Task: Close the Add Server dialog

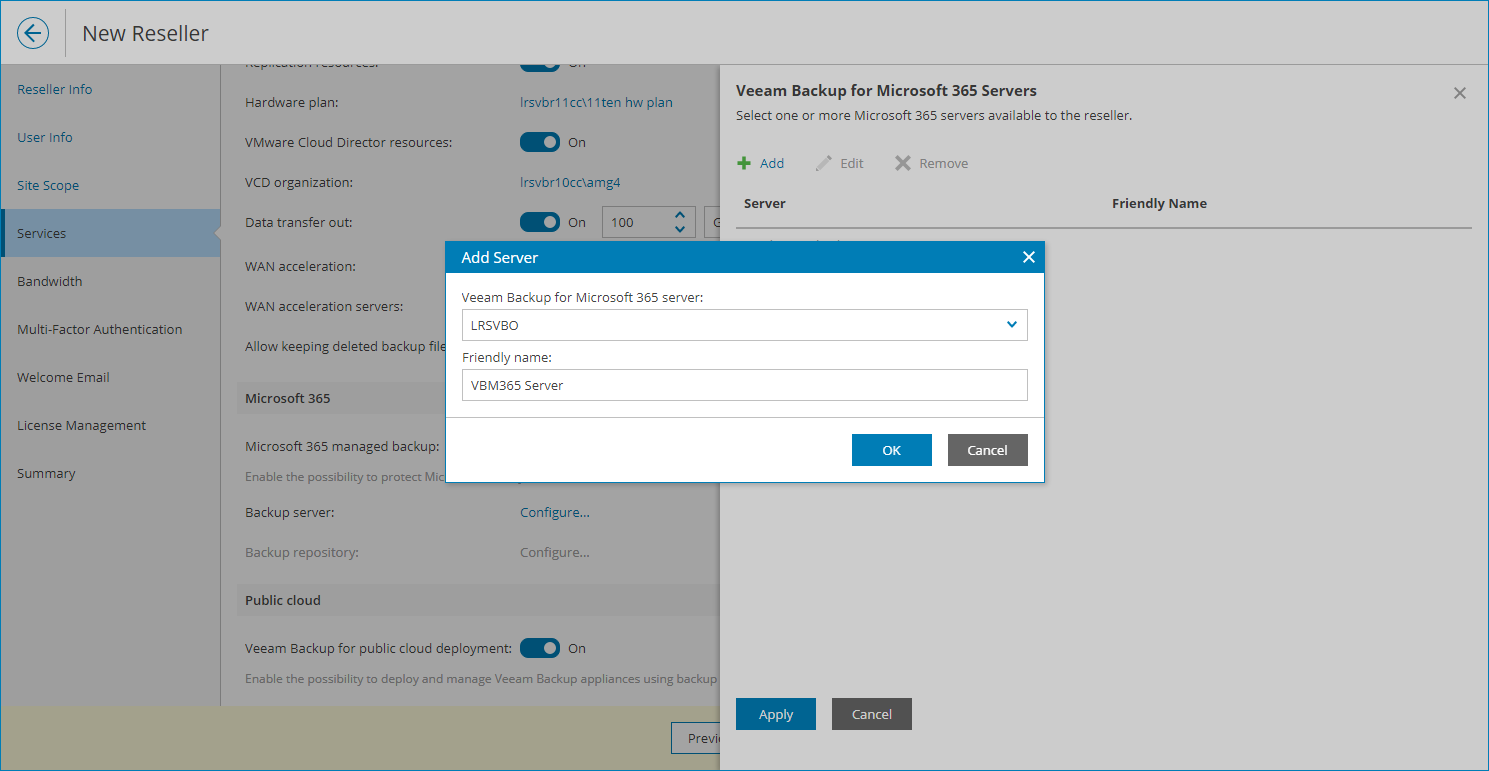Action: (x=1028, y=257)
